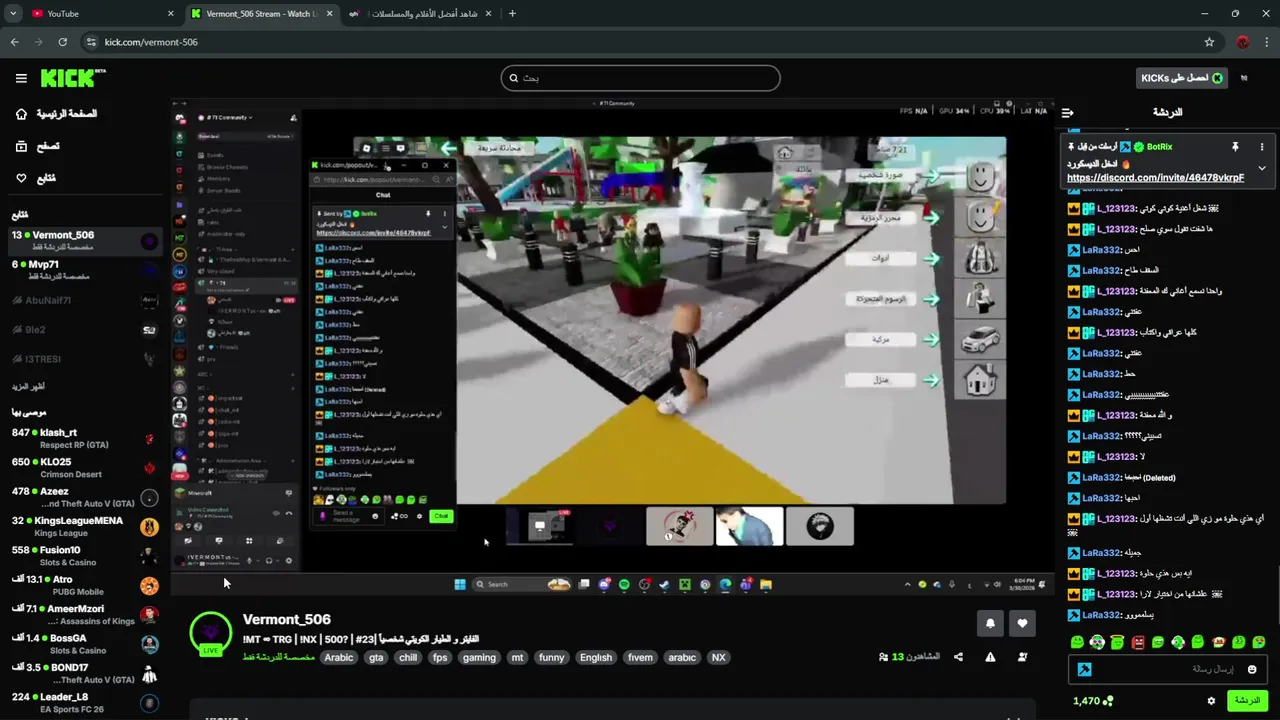
Task: Select the chill tag
Action: coord(408,657)
